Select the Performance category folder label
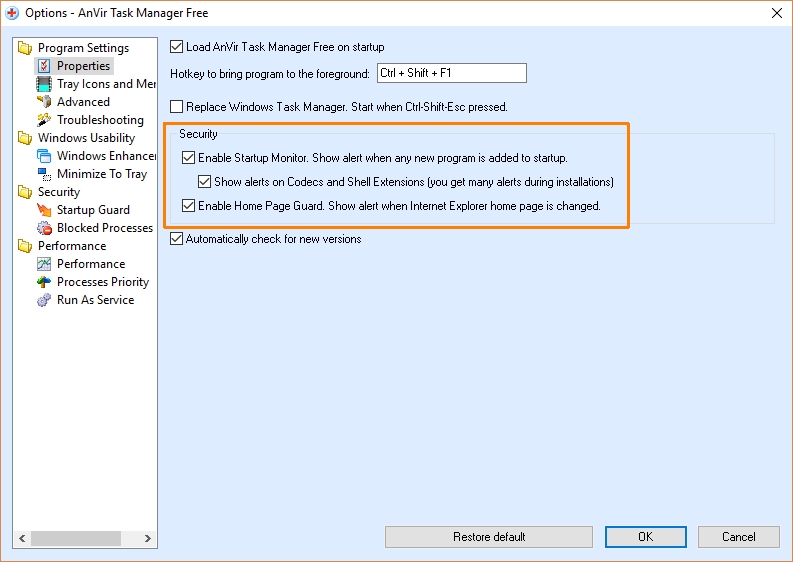This screenshot has width=793, height=562. click(x=72, y=246)
